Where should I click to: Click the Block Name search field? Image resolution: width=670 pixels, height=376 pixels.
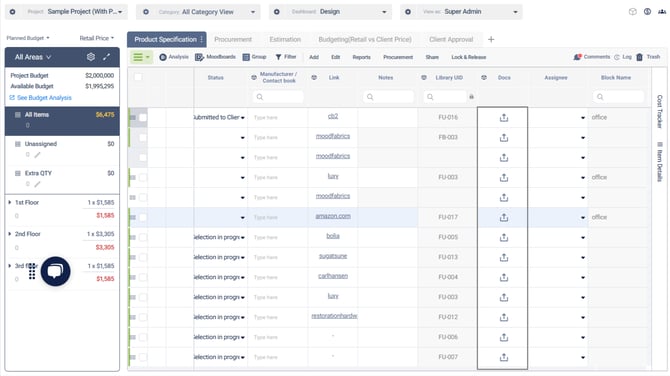618,97
